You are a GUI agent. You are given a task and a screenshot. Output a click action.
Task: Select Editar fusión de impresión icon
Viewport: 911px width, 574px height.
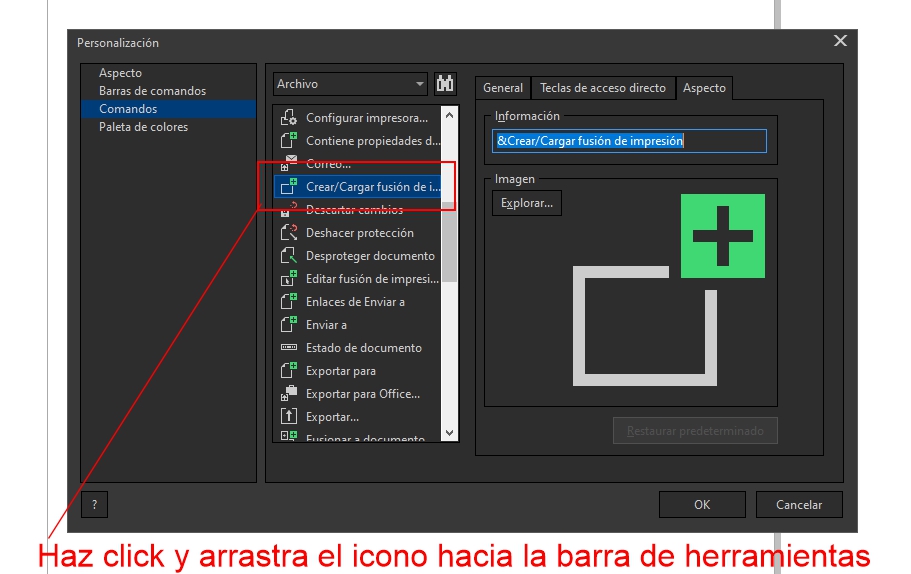[289, 279]
